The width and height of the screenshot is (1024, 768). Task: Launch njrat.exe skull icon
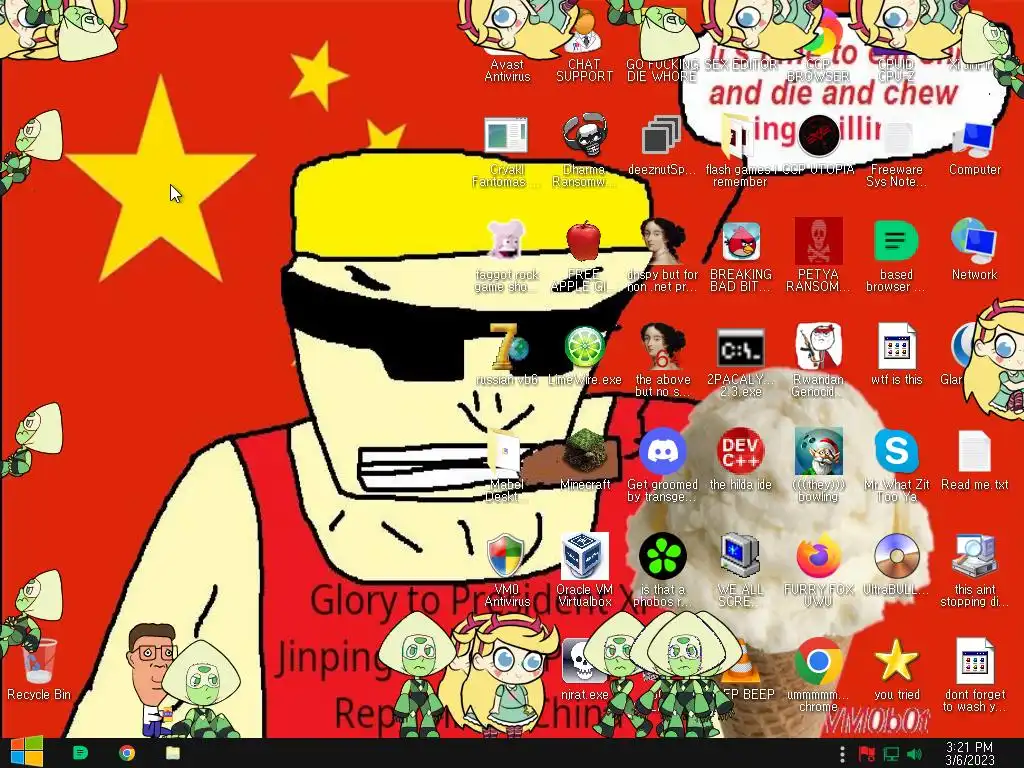(x=584, y=669)
